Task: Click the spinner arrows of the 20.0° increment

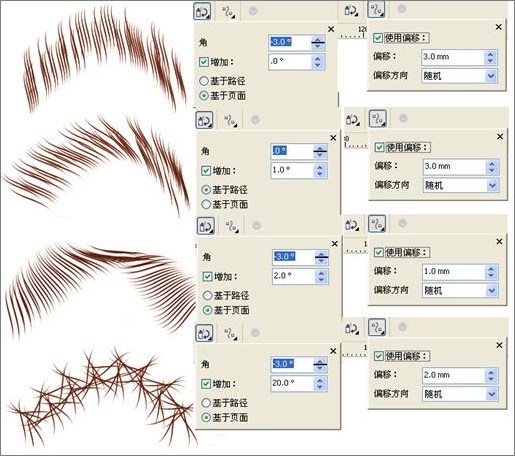Action: point(320,383)
